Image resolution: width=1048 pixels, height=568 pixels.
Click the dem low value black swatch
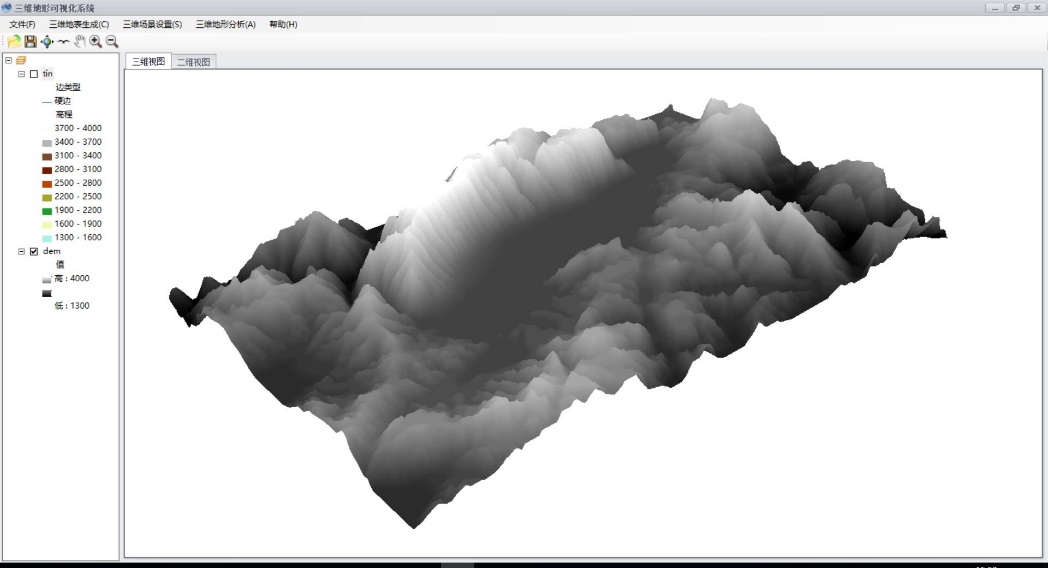click(x=47, y=293)
